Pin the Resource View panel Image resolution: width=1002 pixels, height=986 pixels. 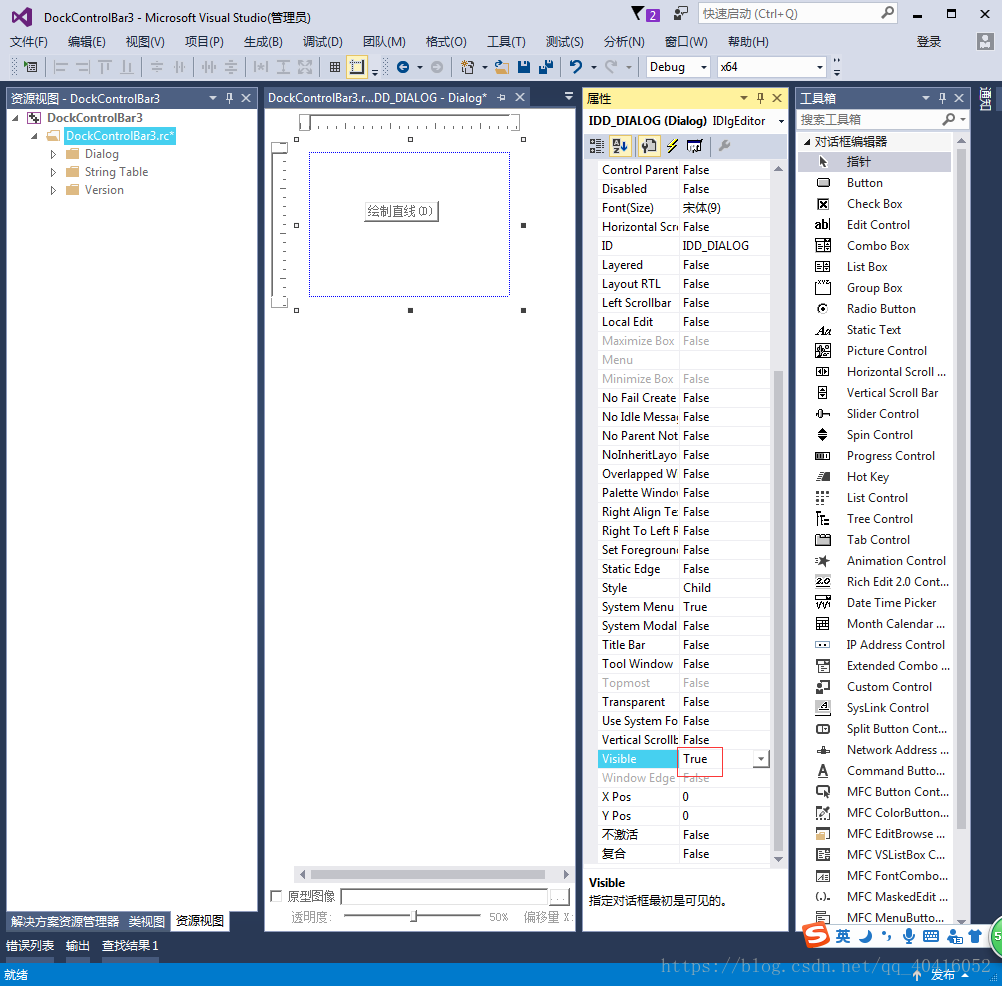229,98
